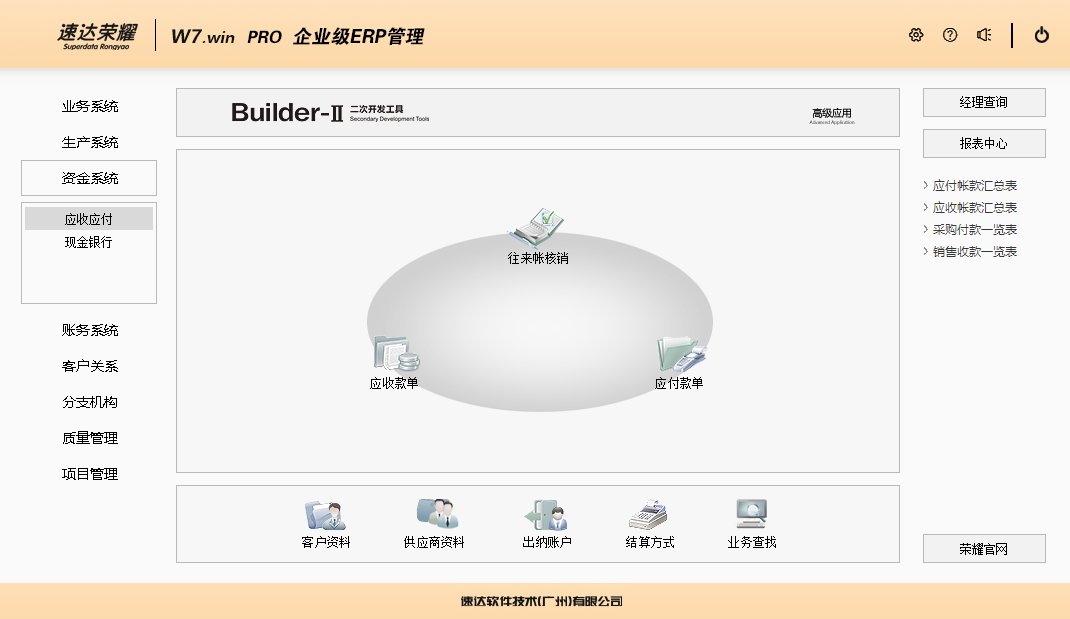
Task: Open the 应付款单 module icon
Action: click(680, 355)
